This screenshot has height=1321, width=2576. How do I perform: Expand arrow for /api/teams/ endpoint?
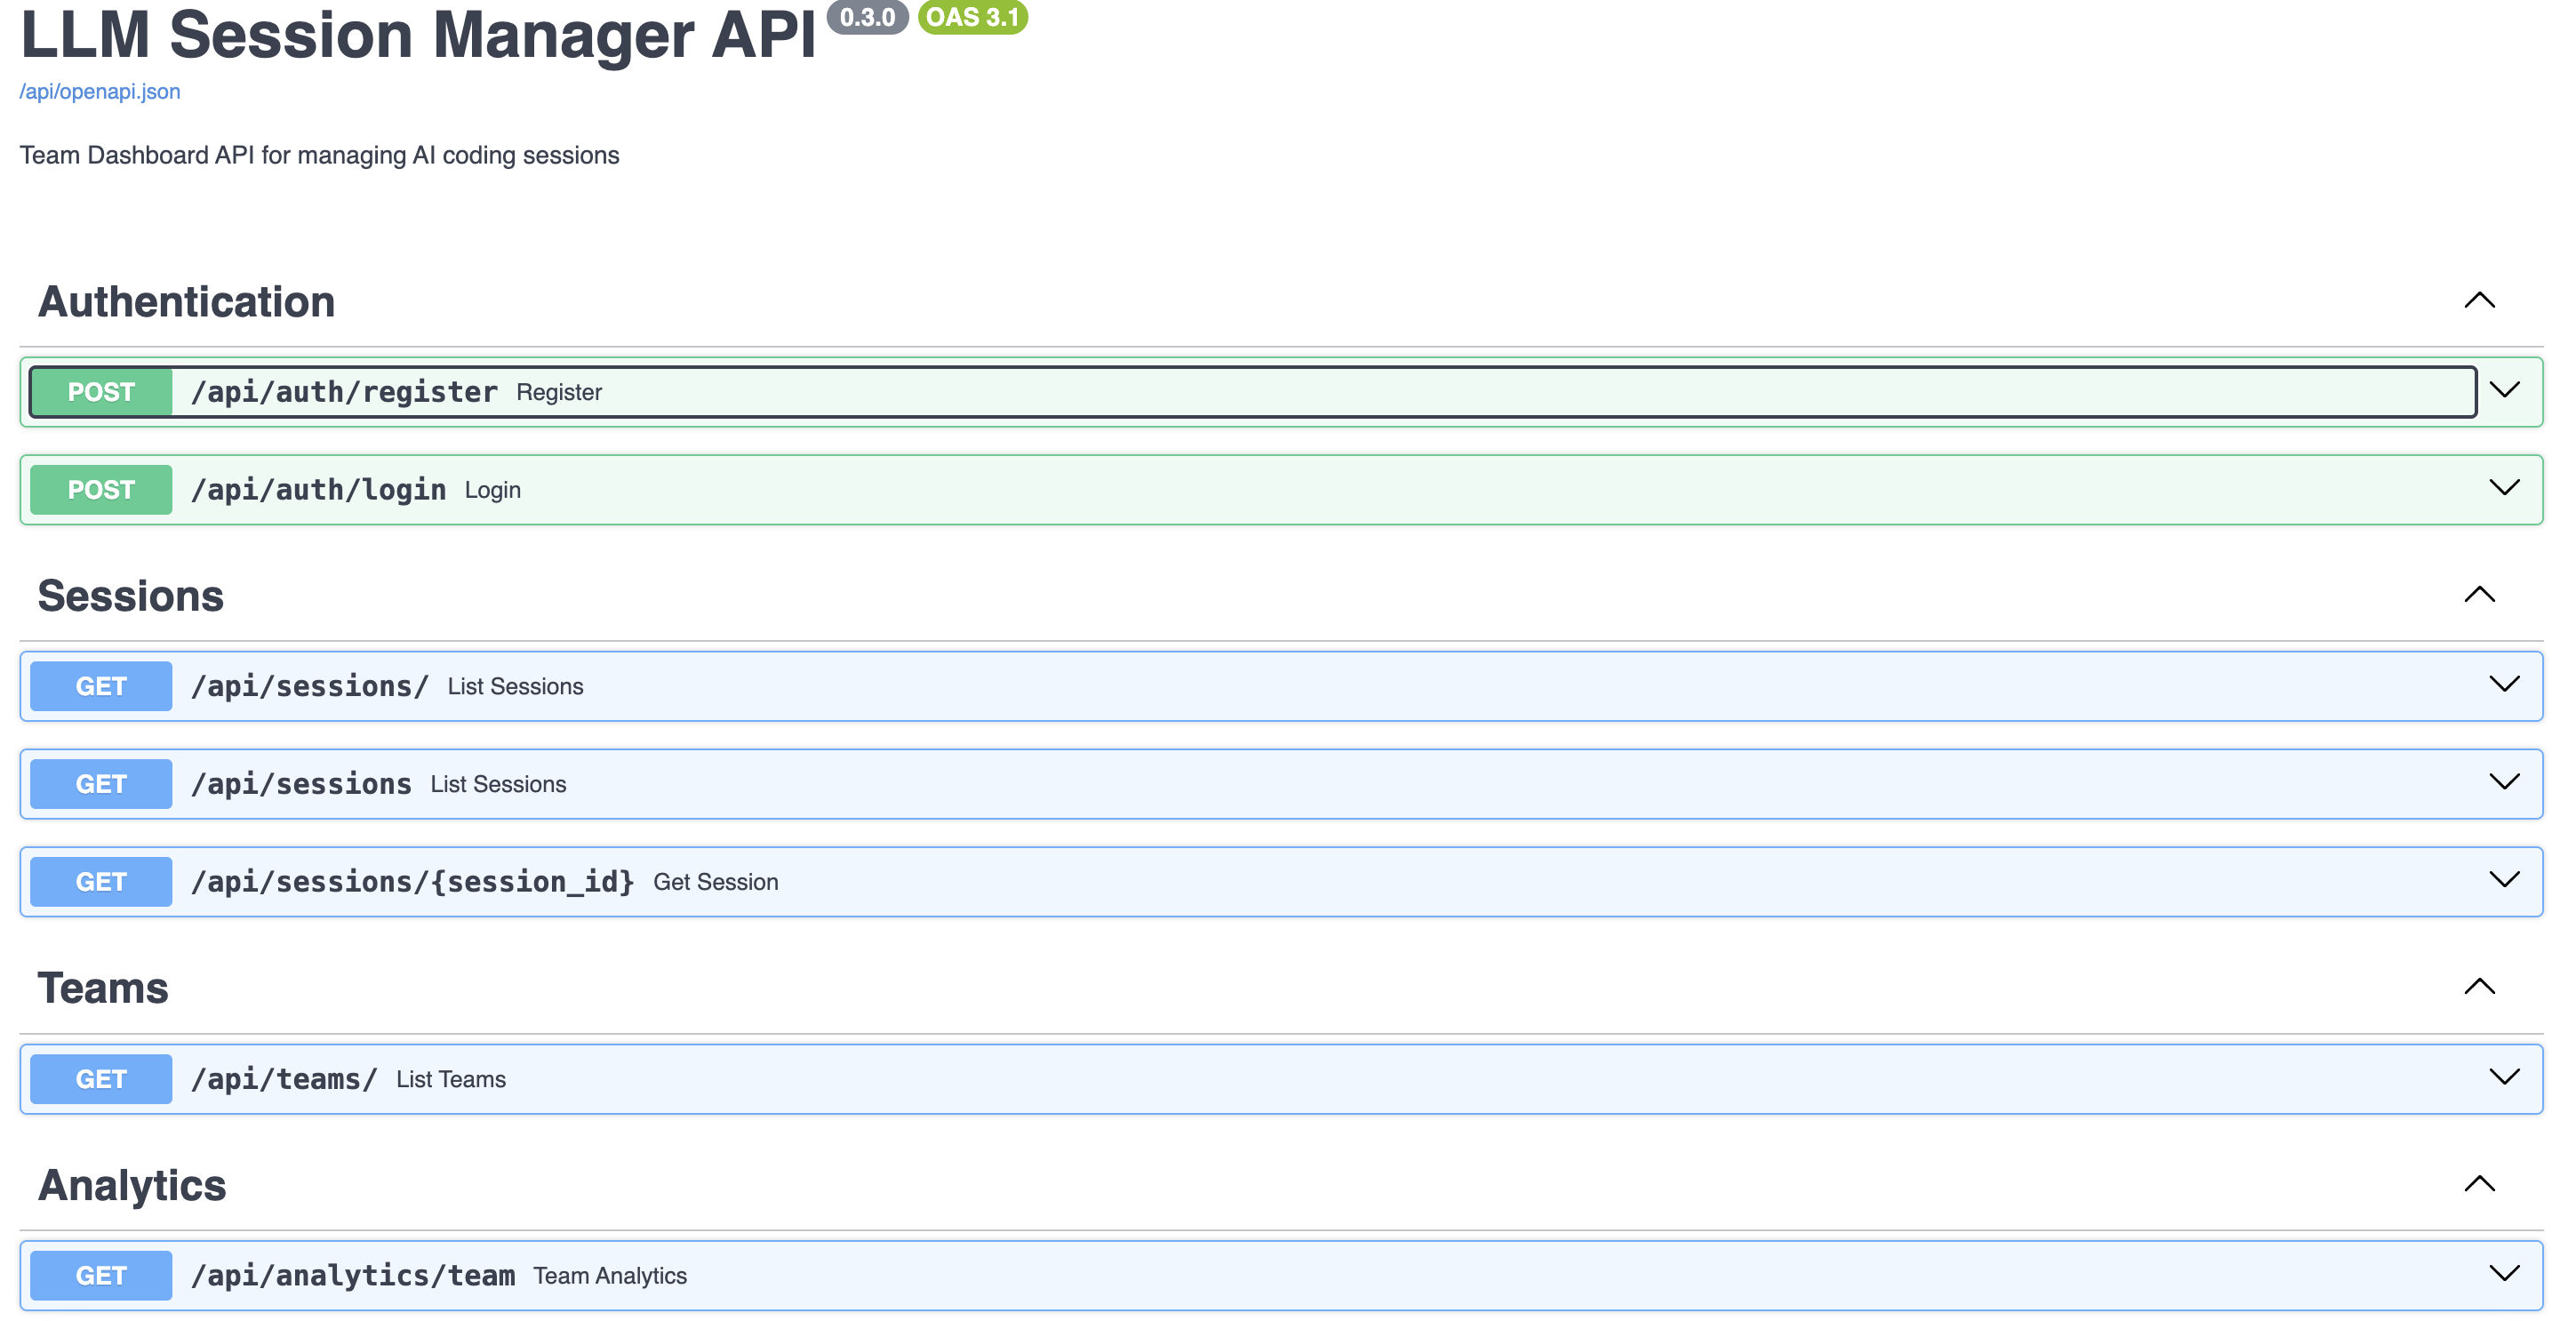tap(2504, 1077)
